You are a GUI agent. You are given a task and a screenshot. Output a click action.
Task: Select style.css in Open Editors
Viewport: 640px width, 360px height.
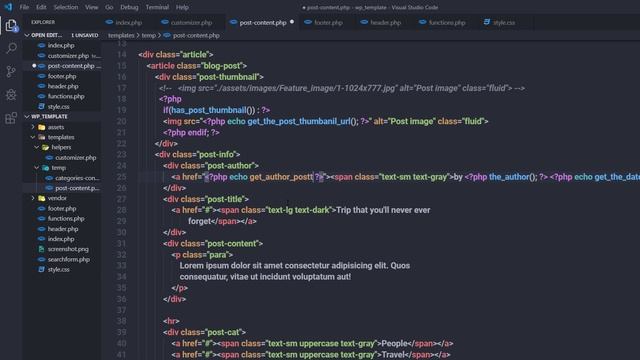click(58, 107)
